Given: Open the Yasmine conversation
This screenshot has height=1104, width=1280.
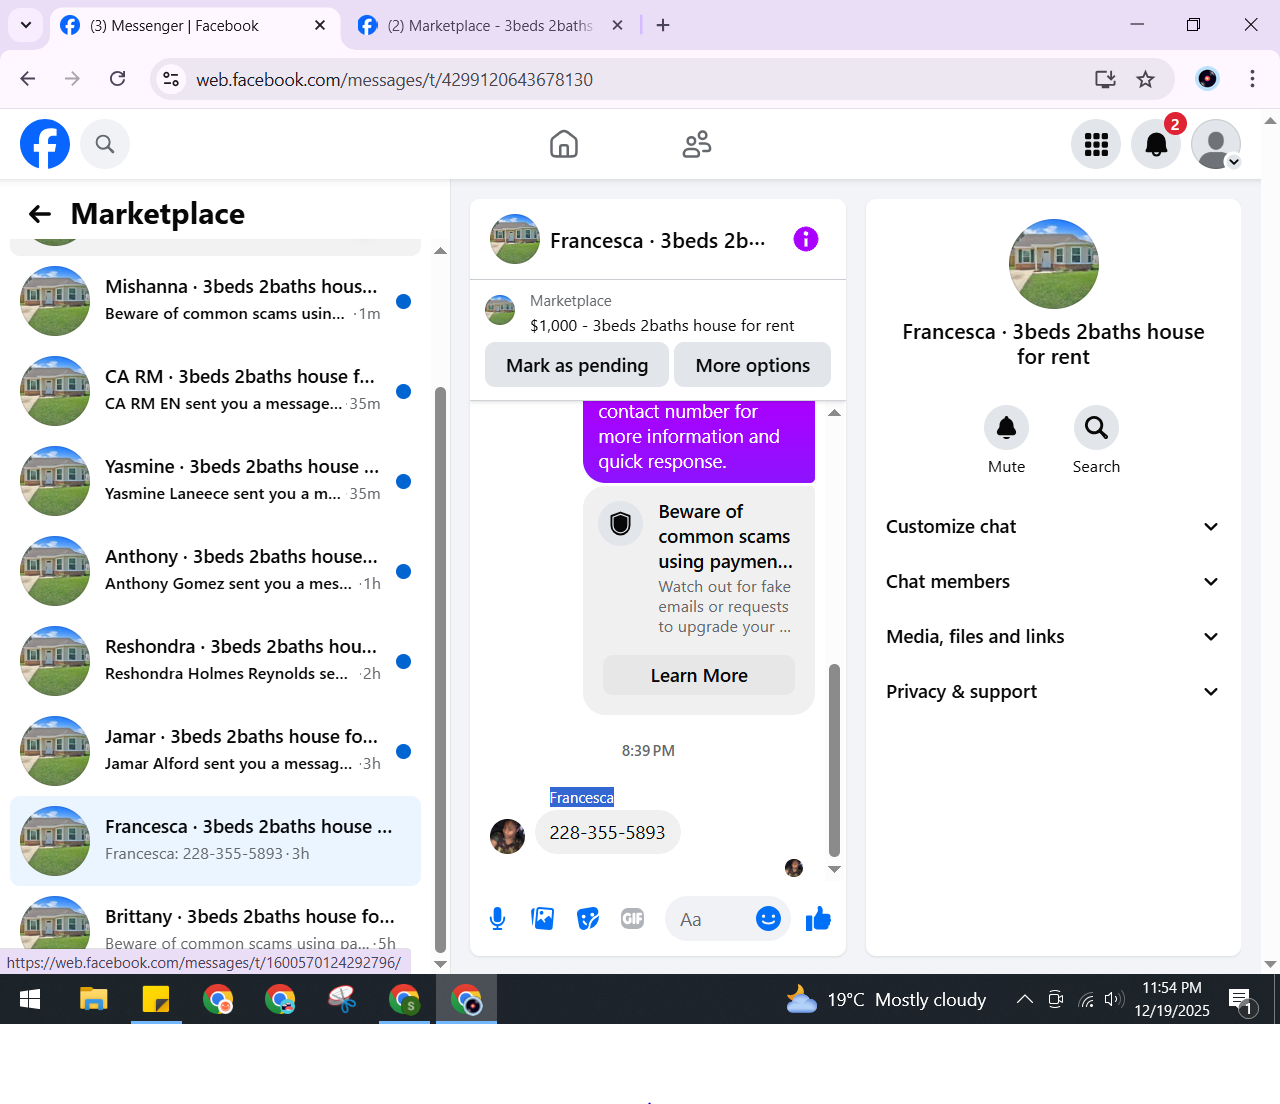Looking at the screenshot, I should 215,481.
